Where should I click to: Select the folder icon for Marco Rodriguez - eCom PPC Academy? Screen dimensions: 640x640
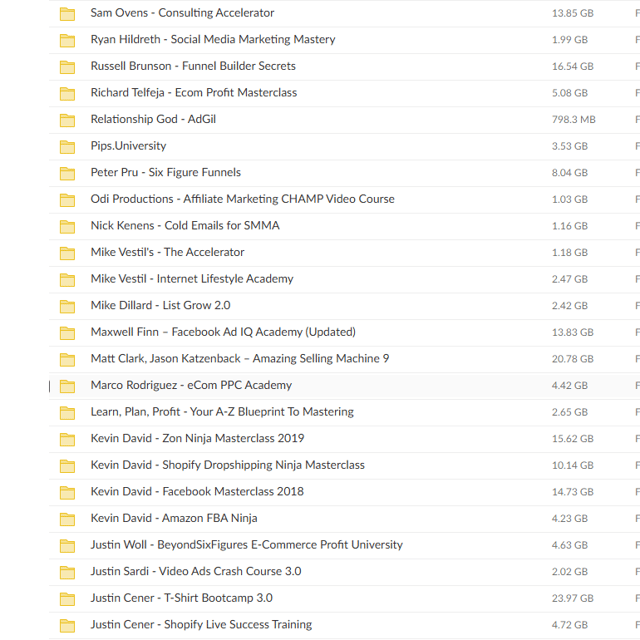click(x=67, y=386)
